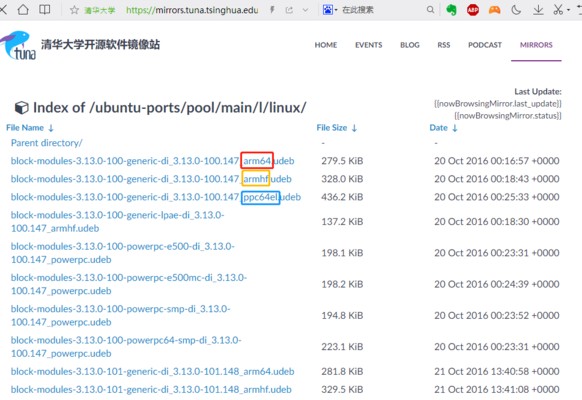Click the package box icon beside Index of
The image size is (582, 400).
pyautogui.click(x=21, y=108)
